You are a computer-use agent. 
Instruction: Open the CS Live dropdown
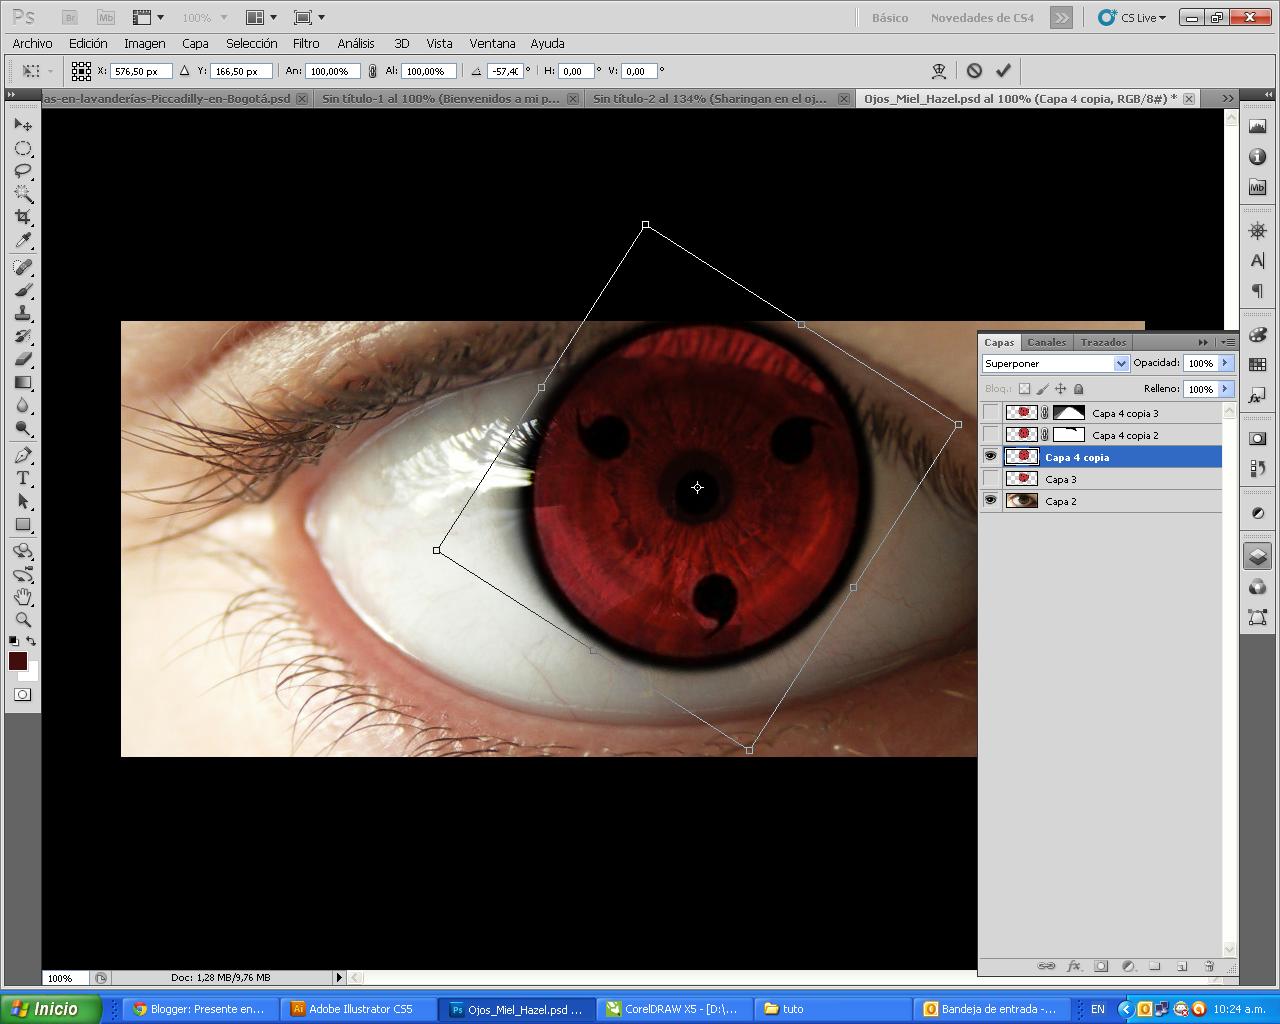[x=1132, y=17]
